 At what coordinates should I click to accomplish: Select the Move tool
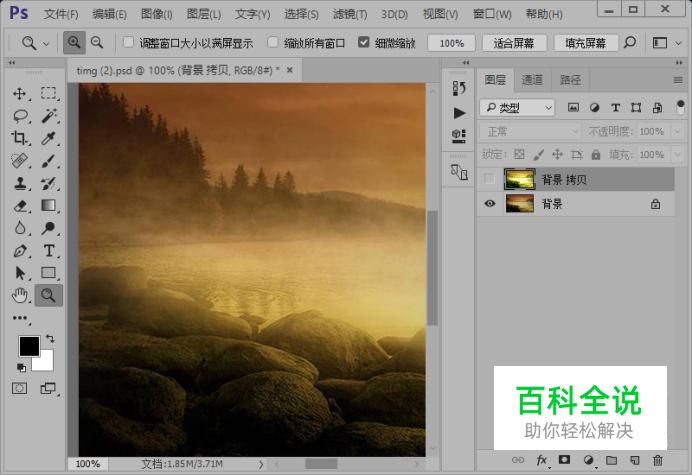click(x=19, y=94)
